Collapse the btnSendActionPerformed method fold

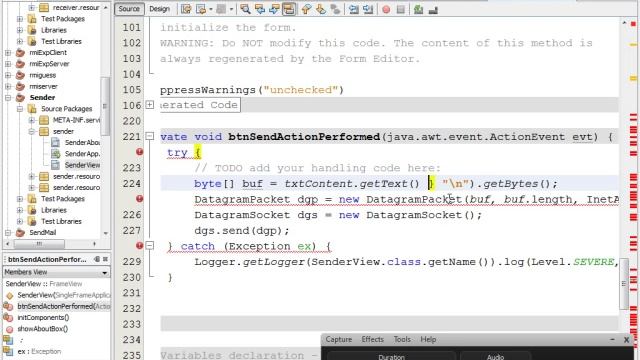150,136
